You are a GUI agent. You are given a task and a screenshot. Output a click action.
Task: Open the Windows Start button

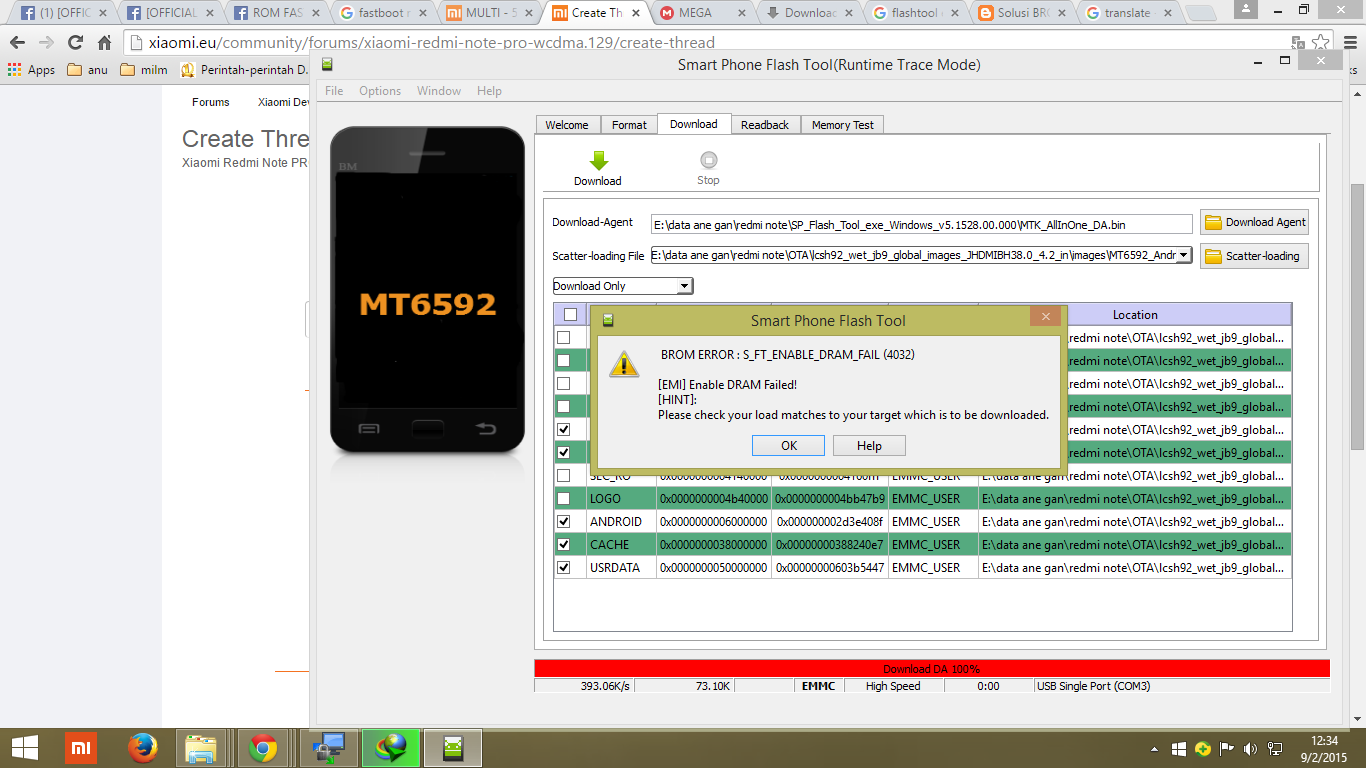[x=25, y=748]
